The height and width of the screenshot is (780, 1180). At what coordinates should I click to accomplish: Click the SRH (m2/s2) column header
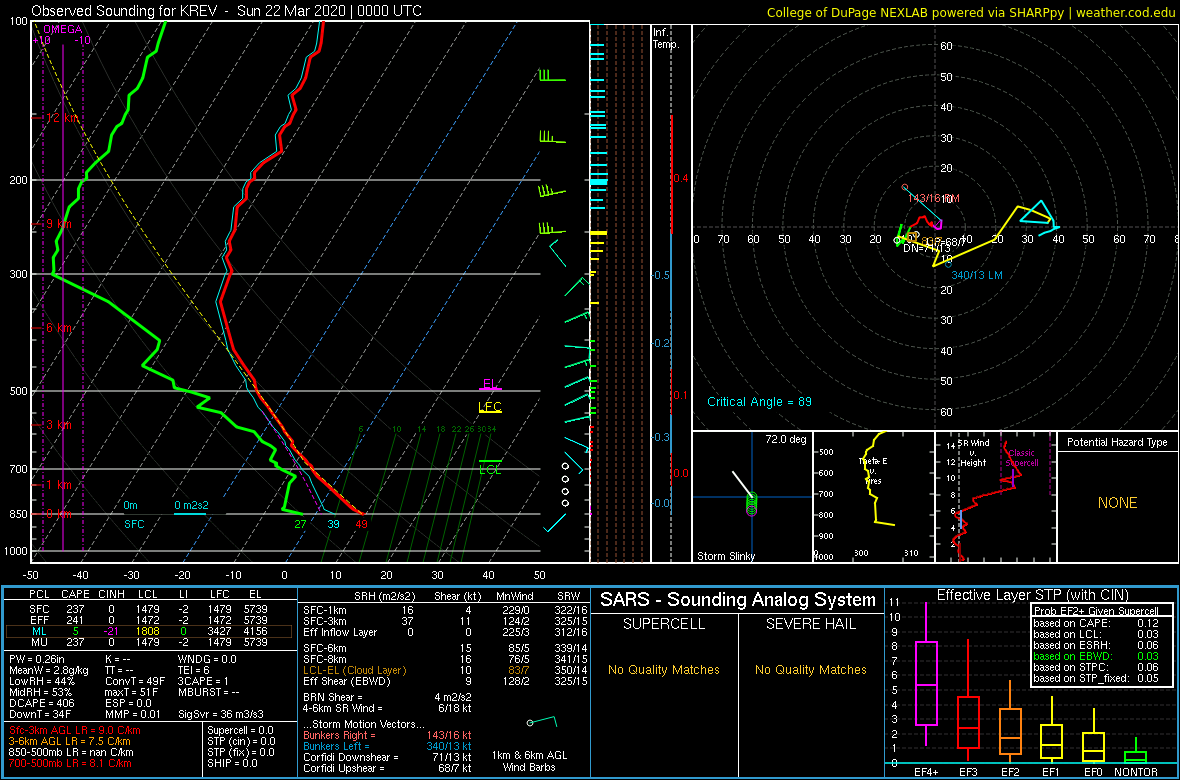click(x=384, y=595)
